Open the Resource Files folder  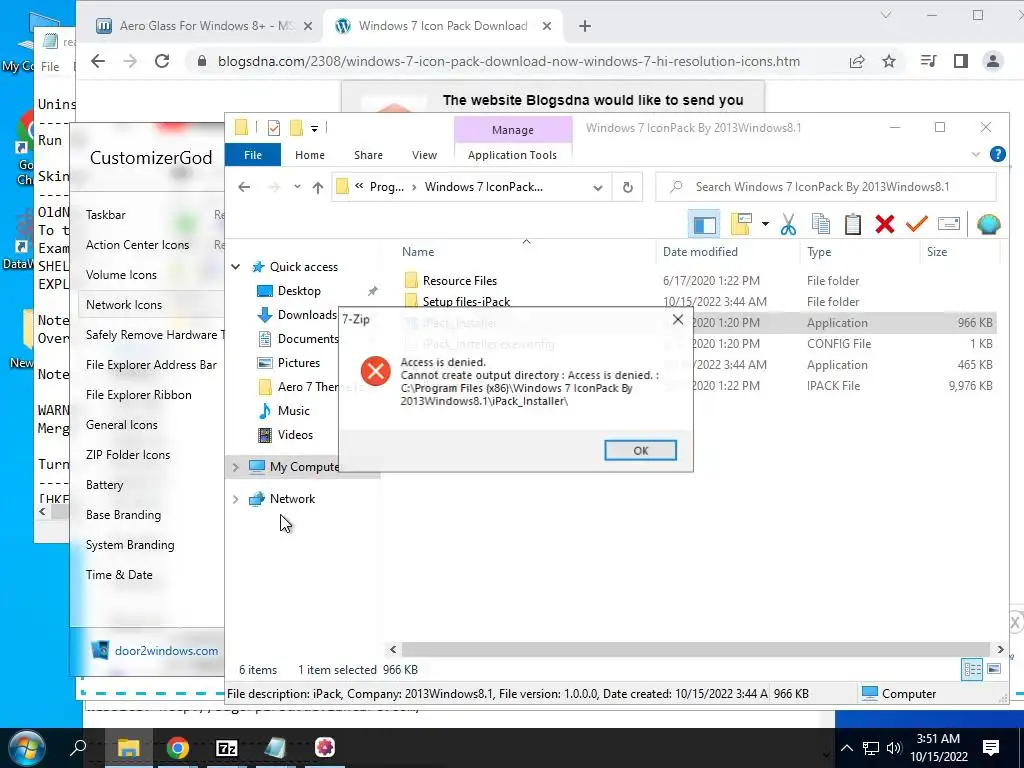click(460, 281)
